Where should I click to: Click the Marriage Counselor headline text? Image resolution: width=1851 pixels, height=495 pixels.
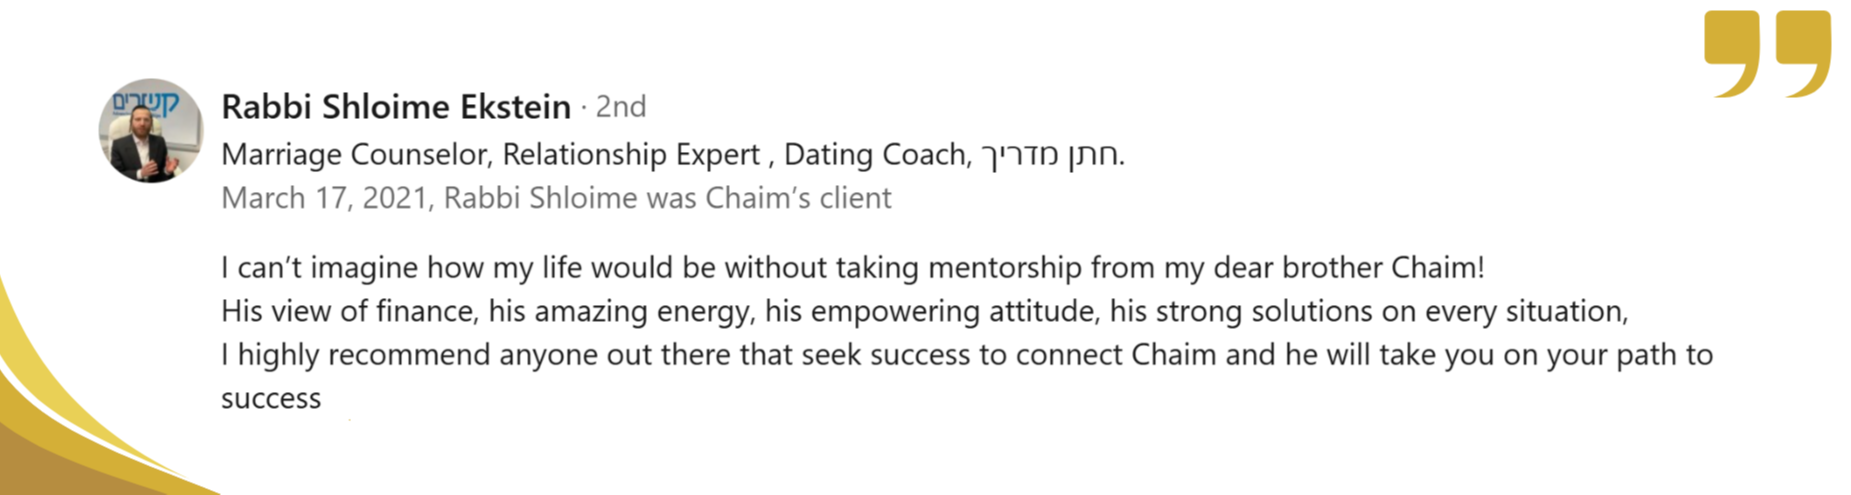click(x=355, y=155)
